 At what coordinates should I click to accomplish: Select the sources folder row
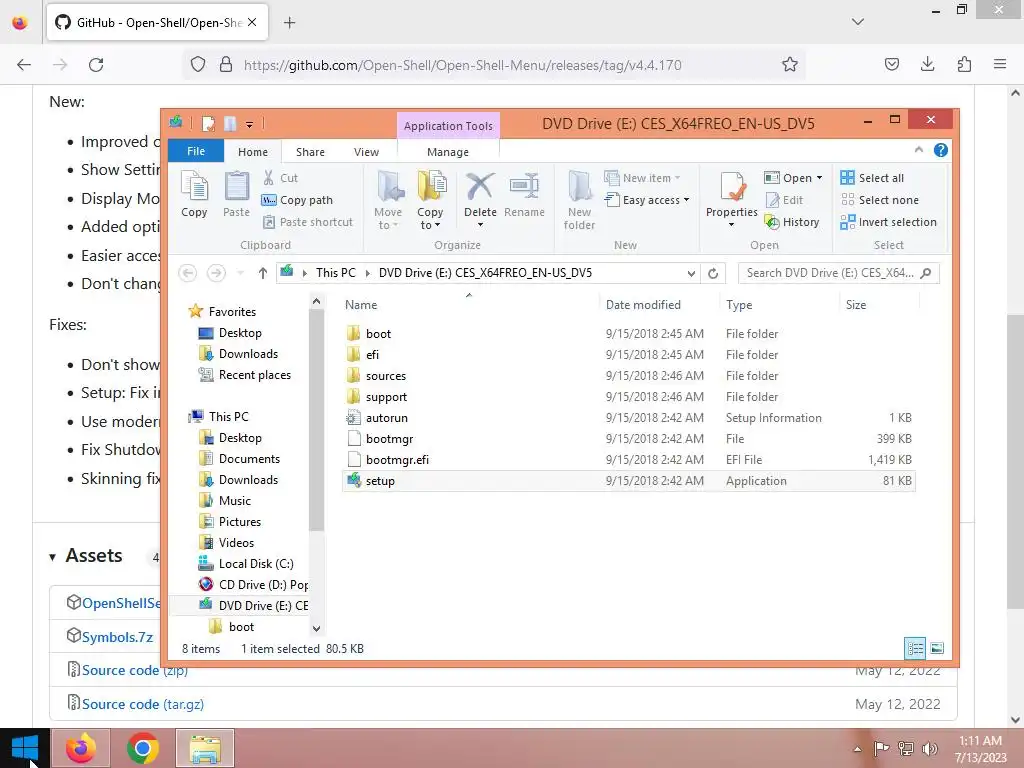[628, 376]
